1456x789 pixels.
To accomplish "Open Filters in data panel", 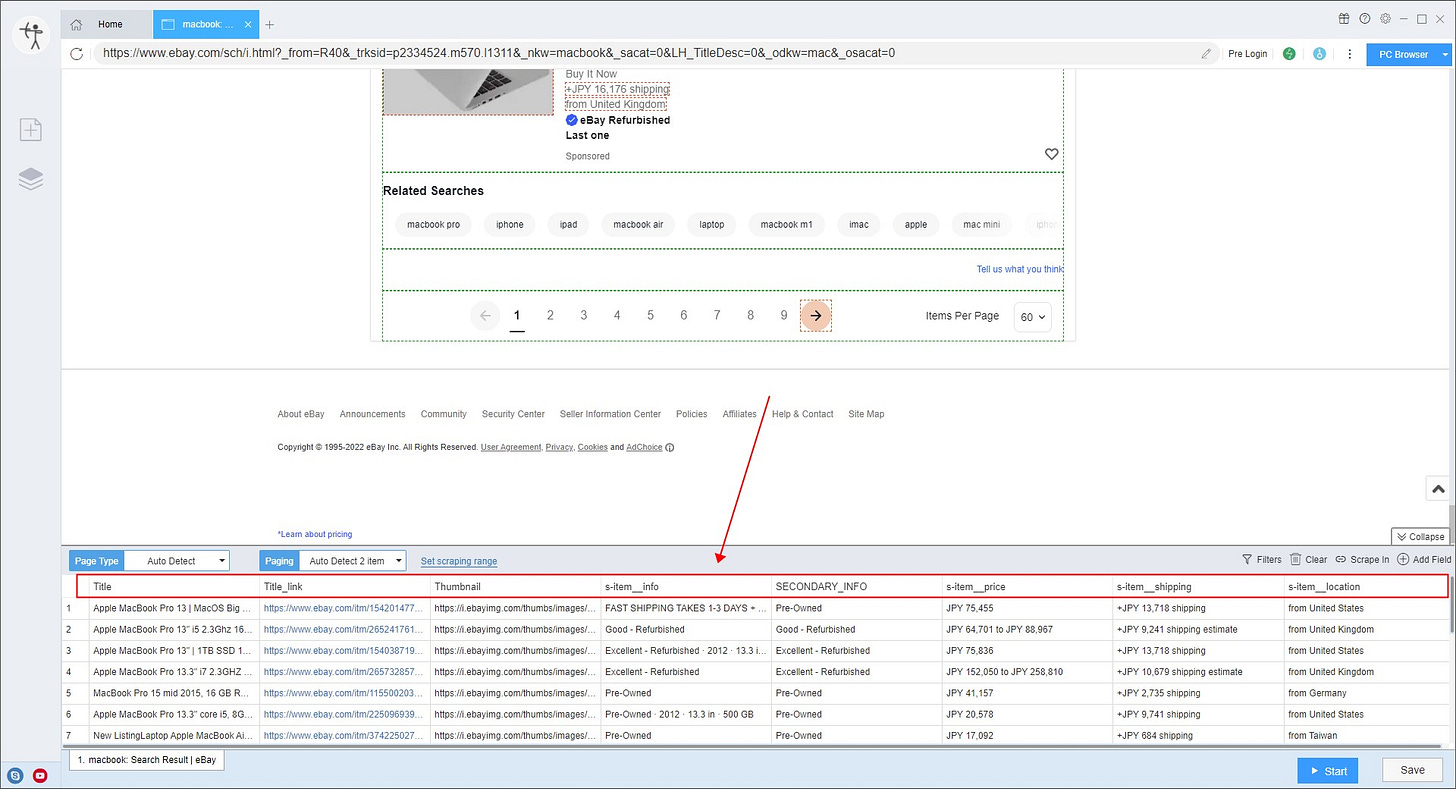I will (x=1261, y=560).
